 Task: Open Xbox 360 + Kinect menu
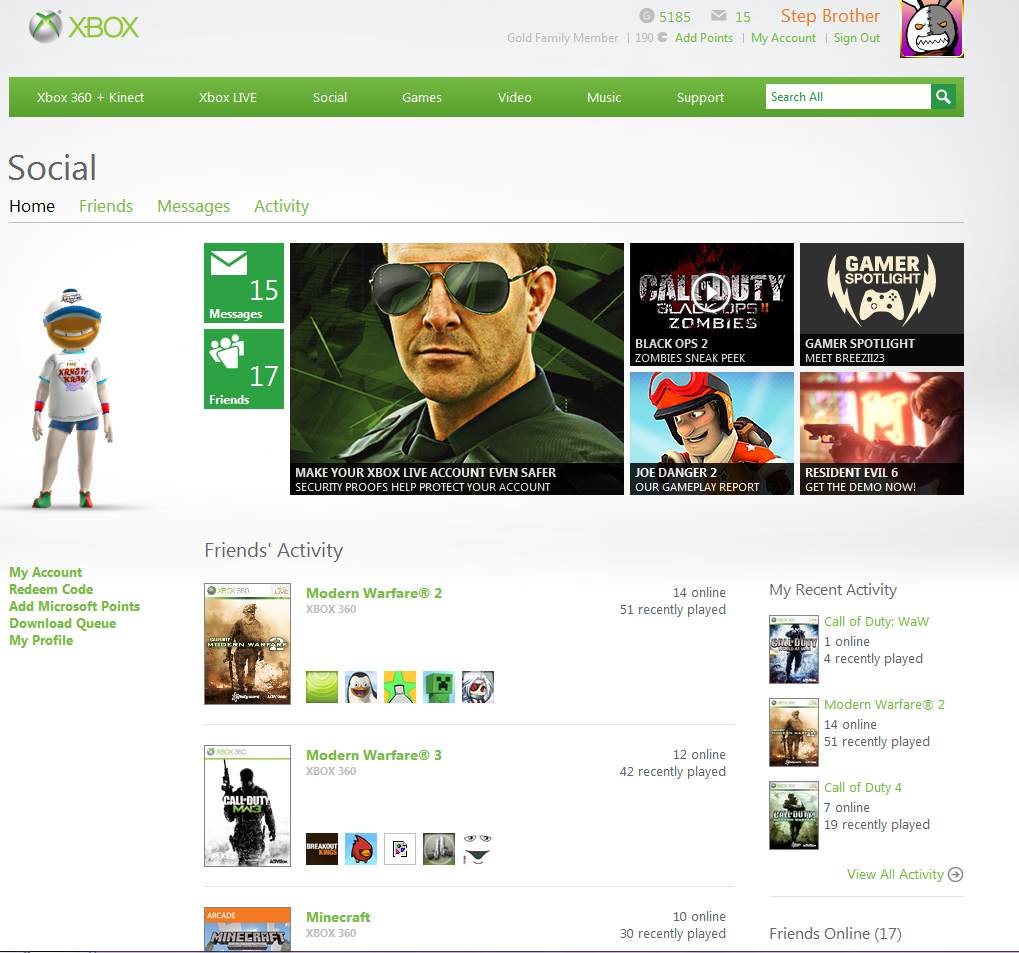(90, 98)
